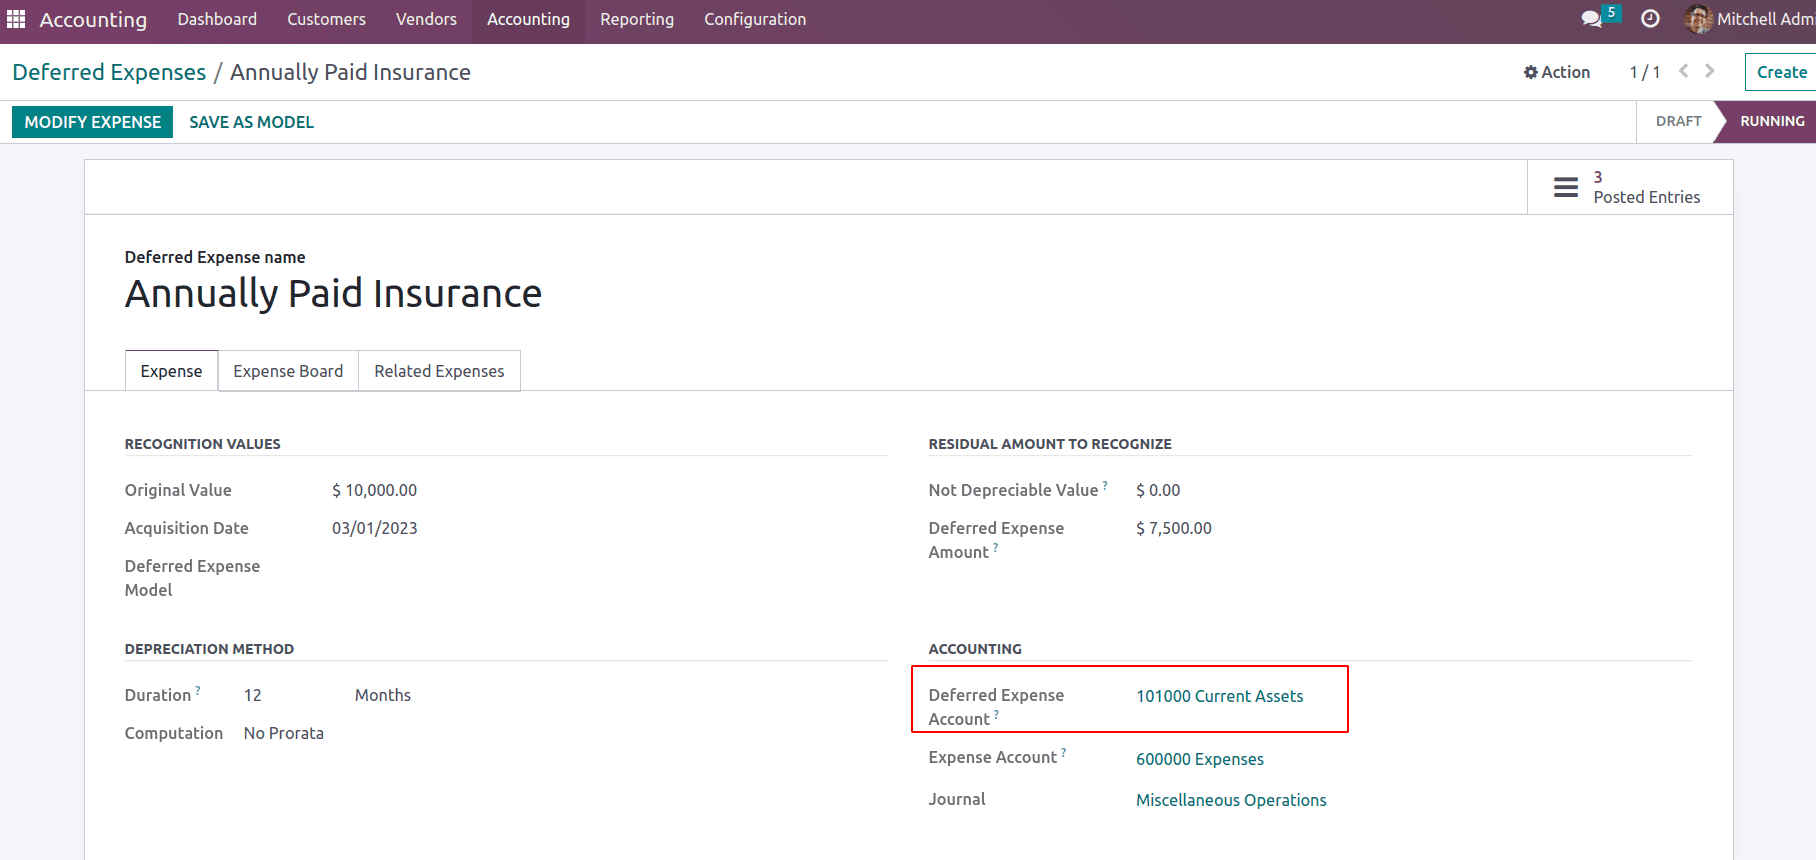The width and height of the screenshot is (1816, 860).
Task: Open the Configuration menu
Action: pyautogui.click(x=754, y=19)
